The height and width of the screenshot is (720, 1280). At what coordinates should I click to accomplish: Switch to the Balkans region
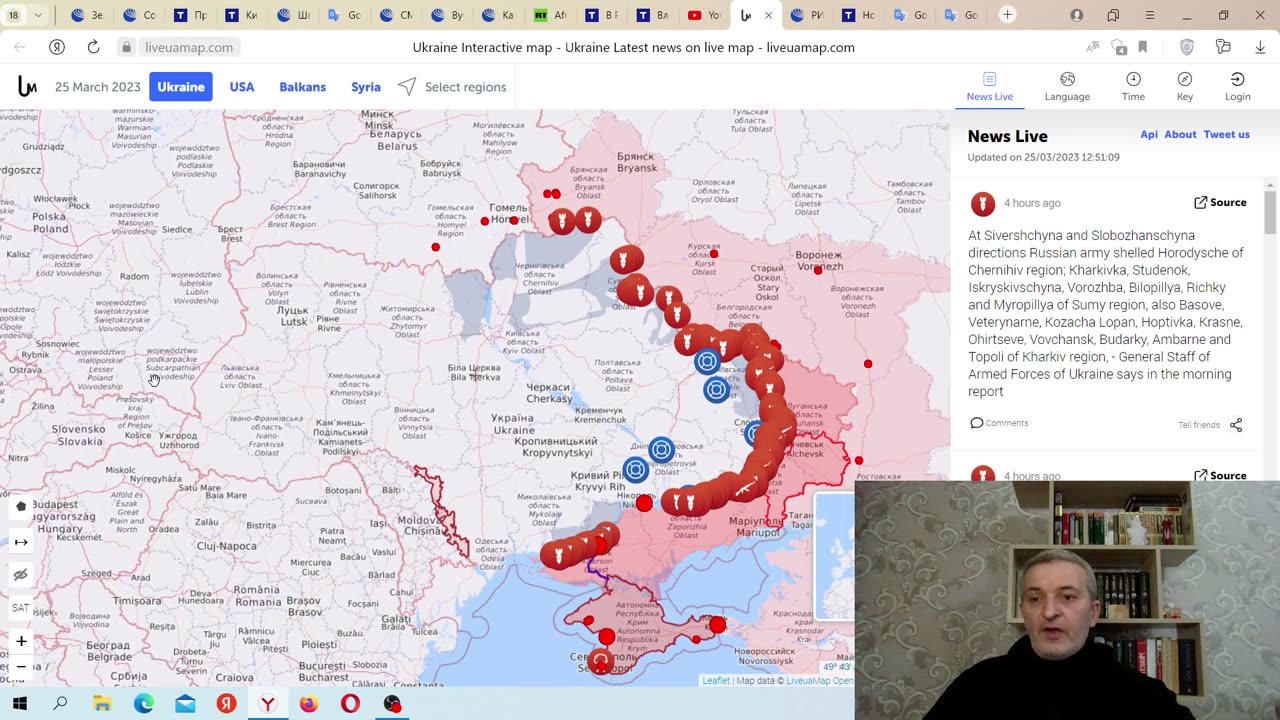[x=302, y=87]
